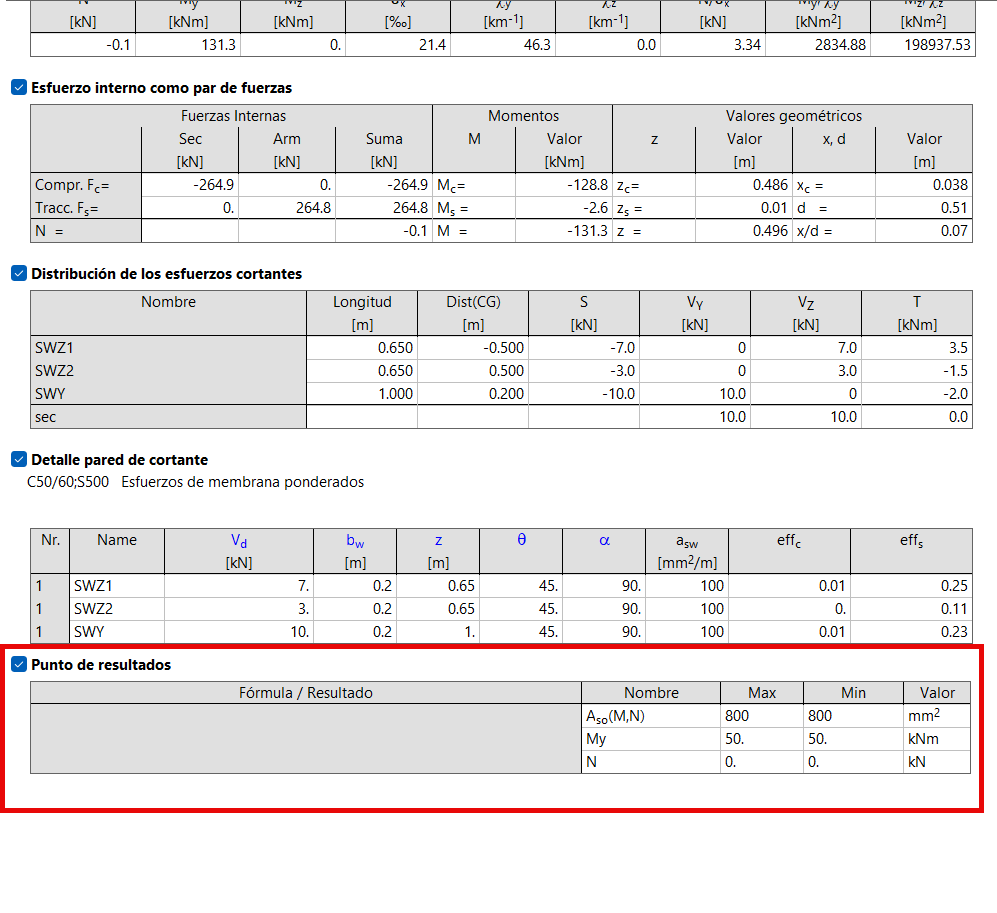Select the blue θ column header
This screenshot has height=913, width=997.
pos(521,540)
